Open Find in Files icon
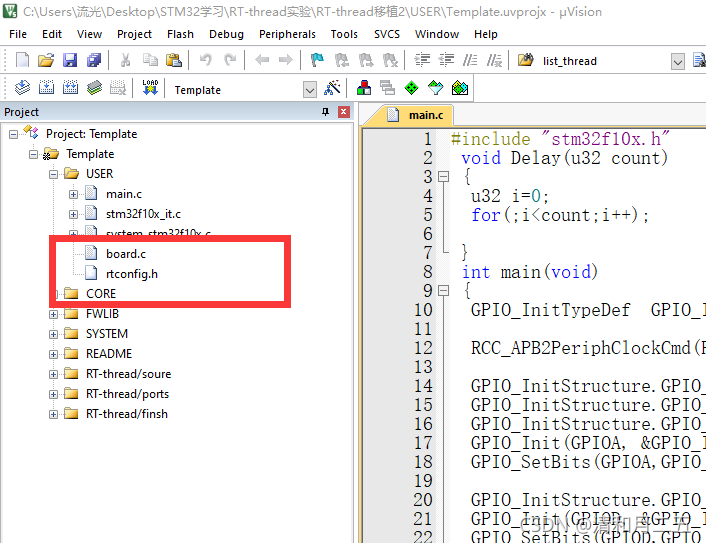 525,60
